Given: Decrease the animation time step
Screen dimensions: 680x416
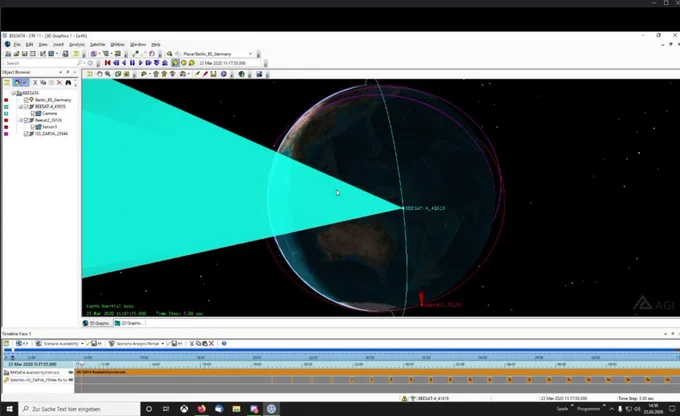Looking at the screenshot, I should click(157, 63).
